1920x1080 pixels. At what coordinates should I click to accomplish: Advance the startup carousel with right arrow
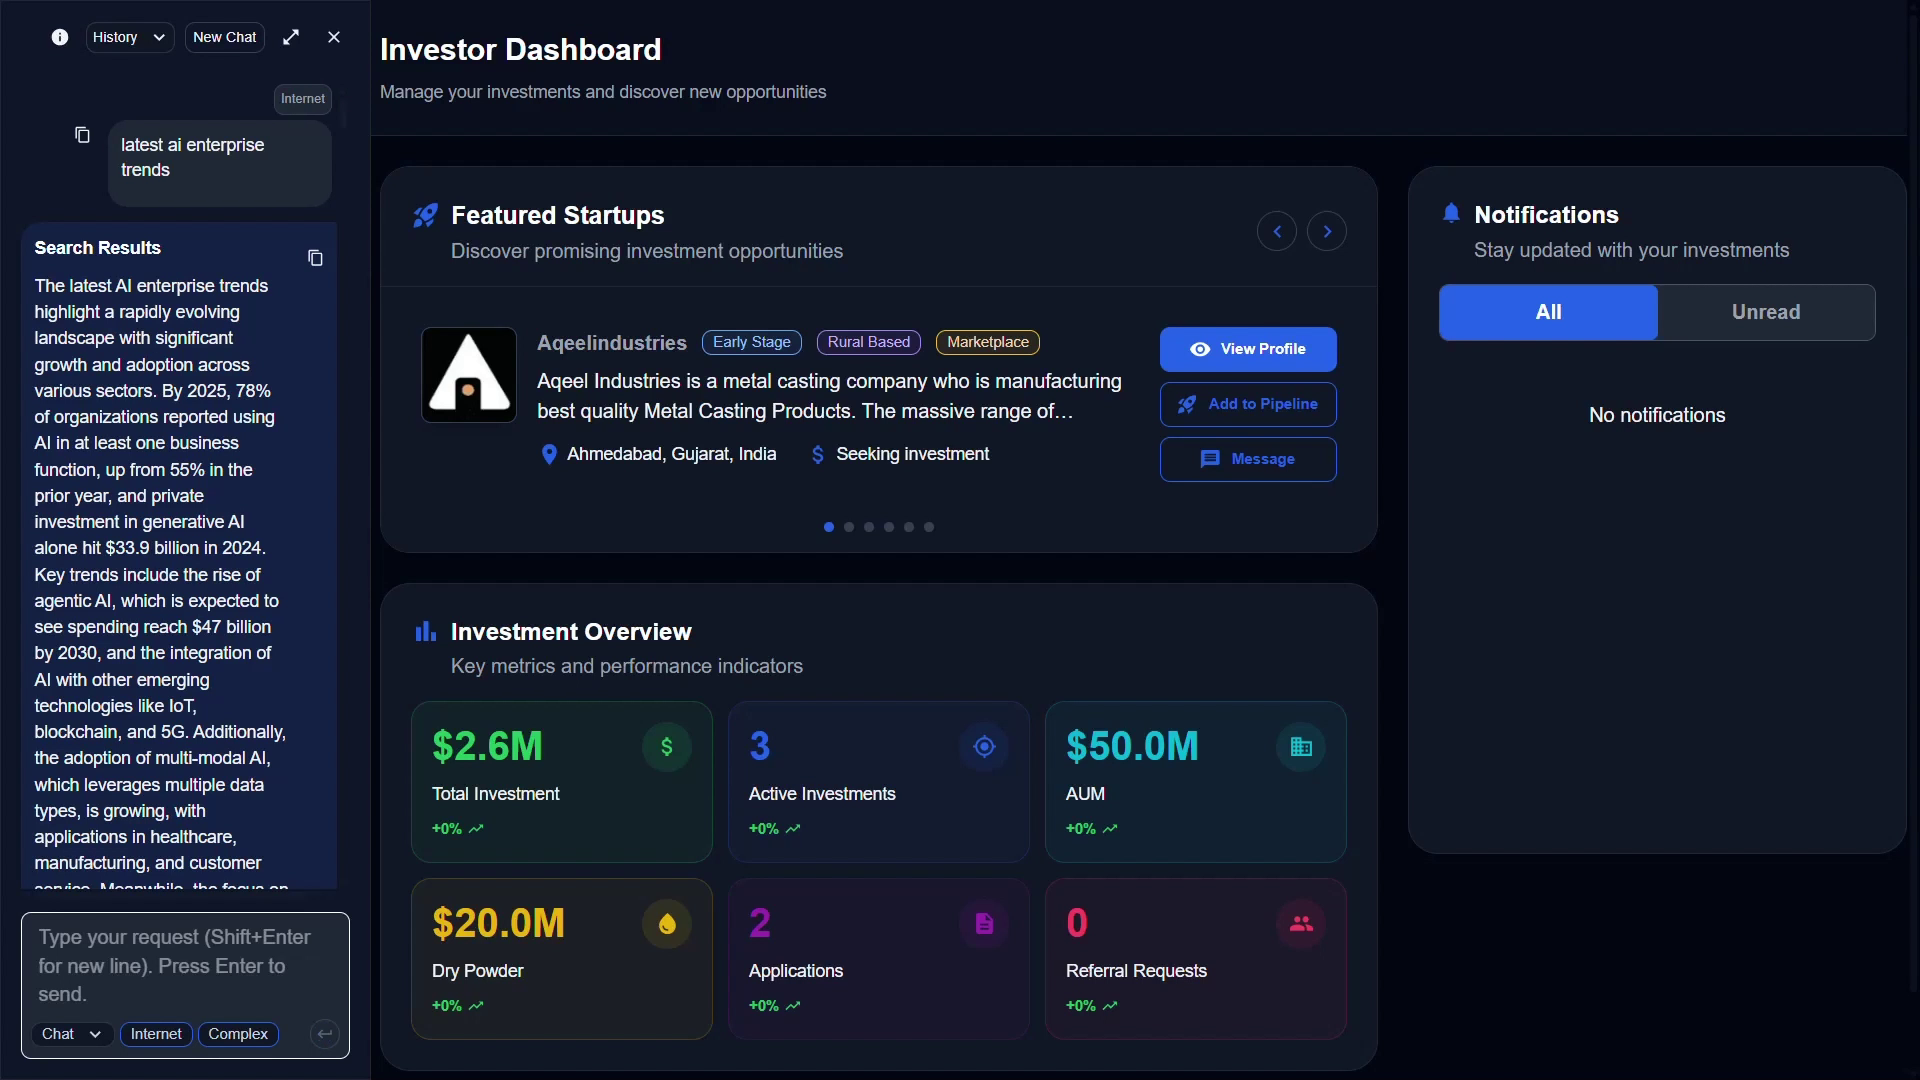1327,231
